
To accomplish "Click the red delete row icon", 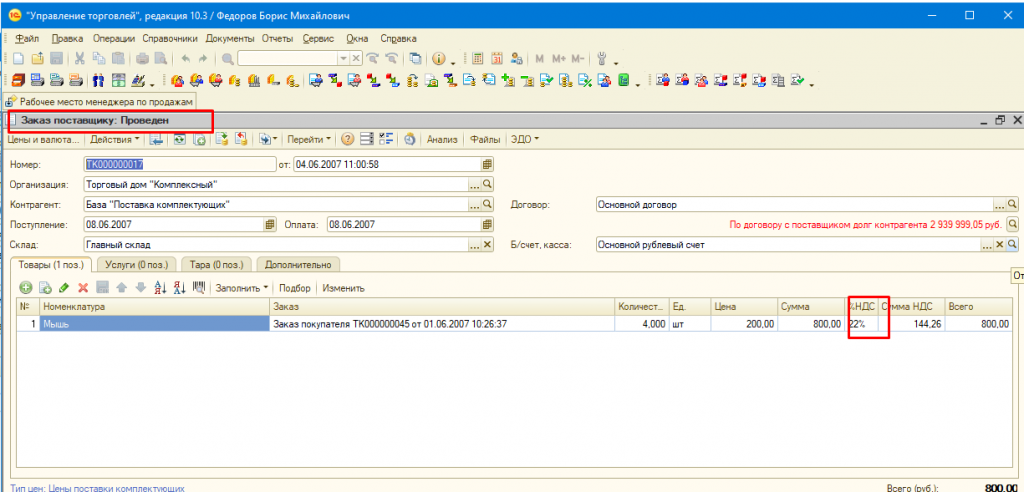I will coord(83,288).
